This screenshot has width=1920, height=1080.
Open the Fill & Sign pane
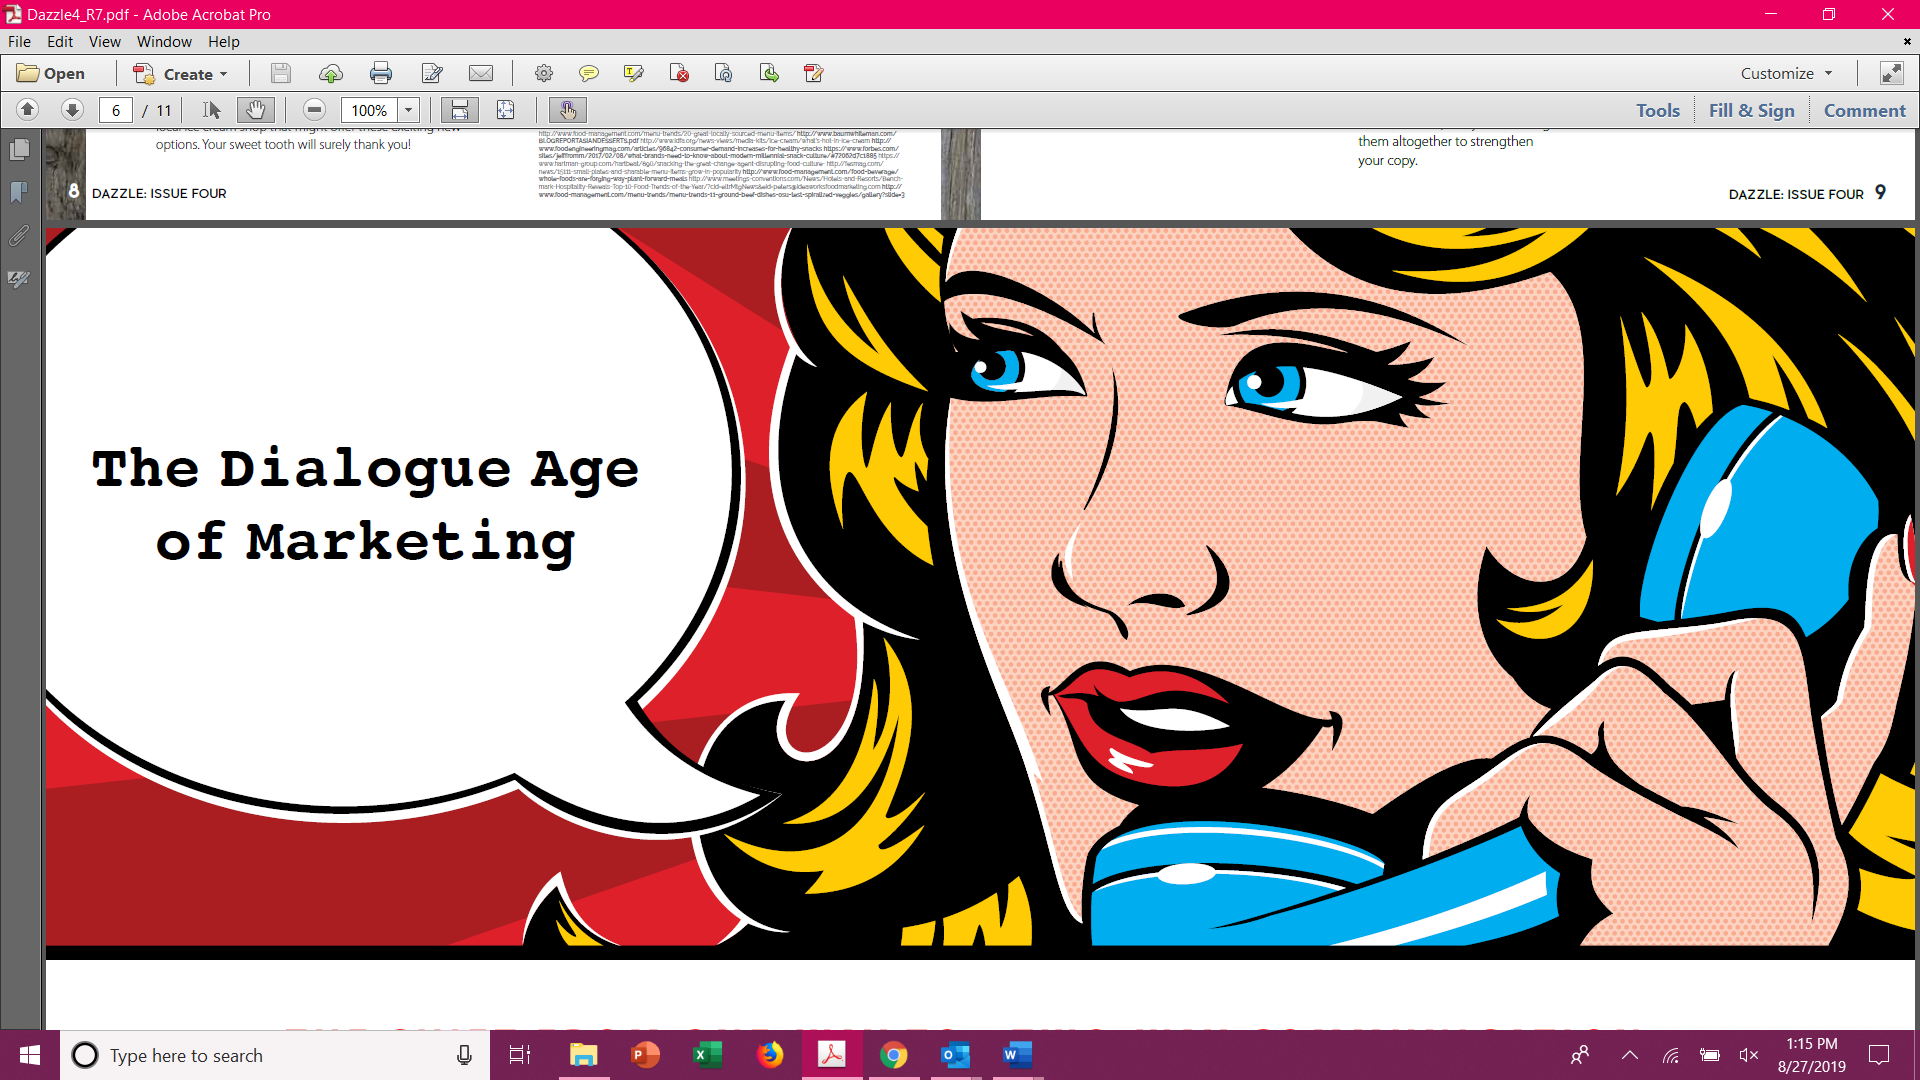1751,111
